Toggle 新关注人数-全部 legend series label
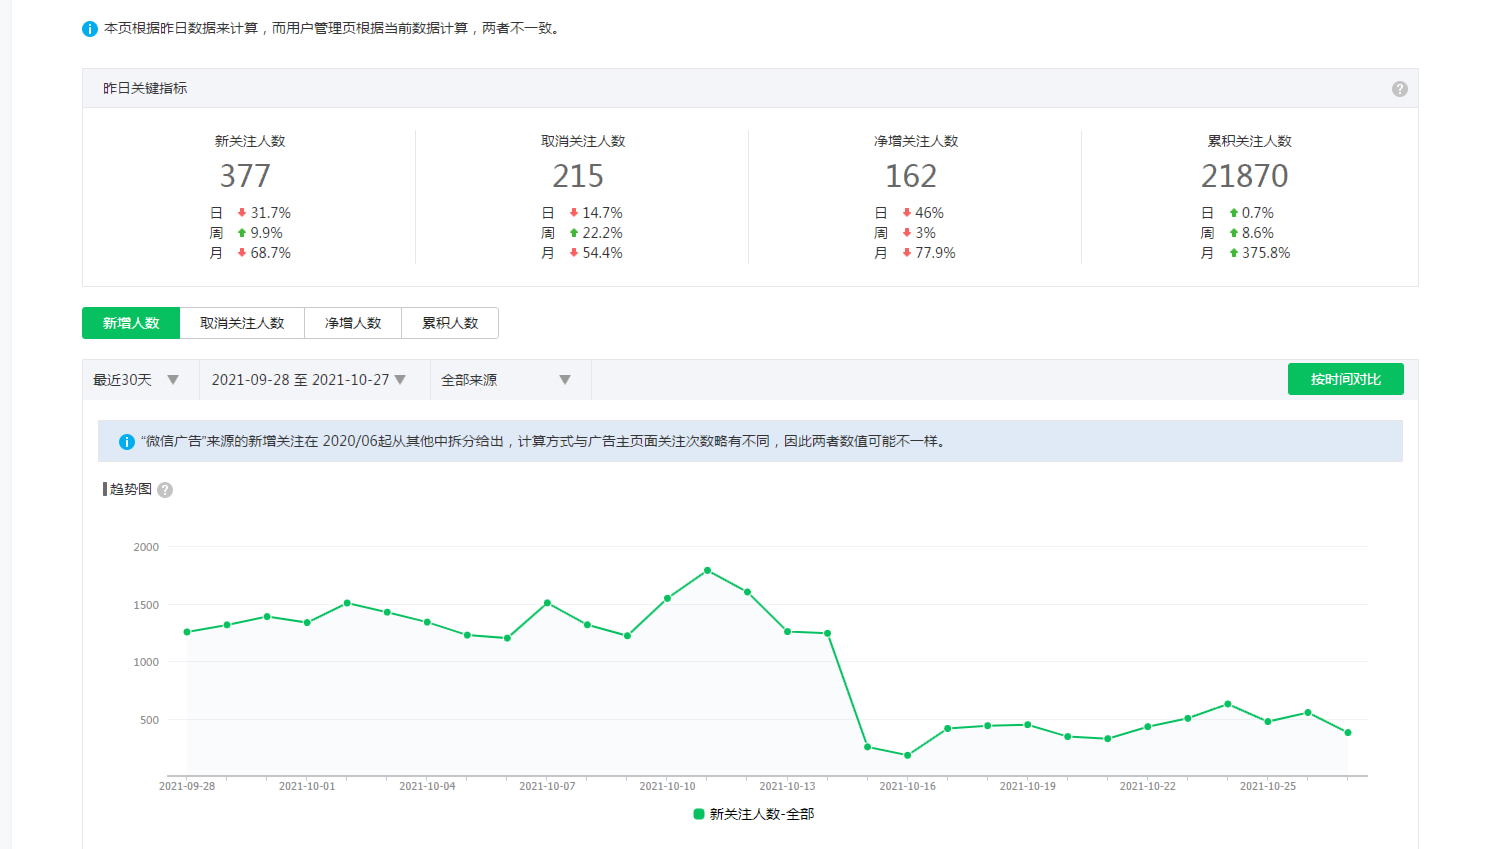1486x849 pixels. [x=761, y=814]
